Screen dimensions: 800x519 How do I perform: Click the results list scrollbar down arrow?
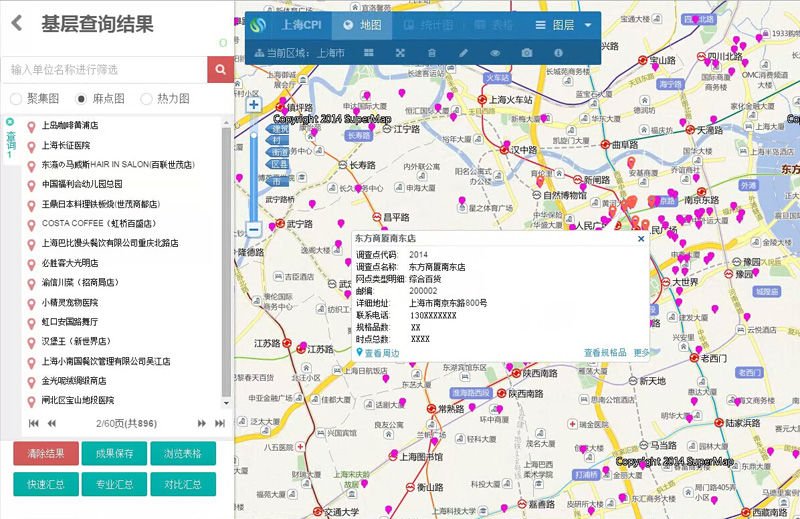tap(227, 403)
